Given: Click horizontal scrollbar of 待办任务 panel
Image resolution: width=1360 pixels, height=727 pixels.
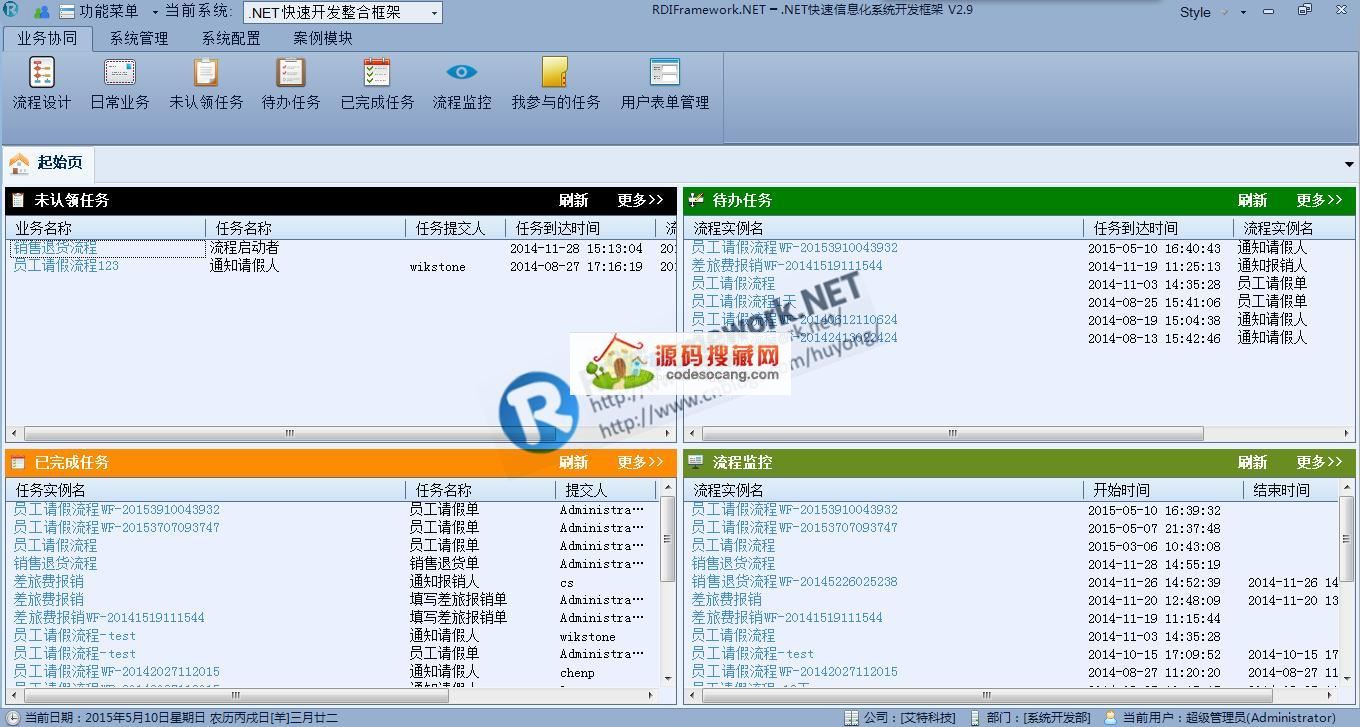Looking at the screenshot, I should tap(952, 434).
